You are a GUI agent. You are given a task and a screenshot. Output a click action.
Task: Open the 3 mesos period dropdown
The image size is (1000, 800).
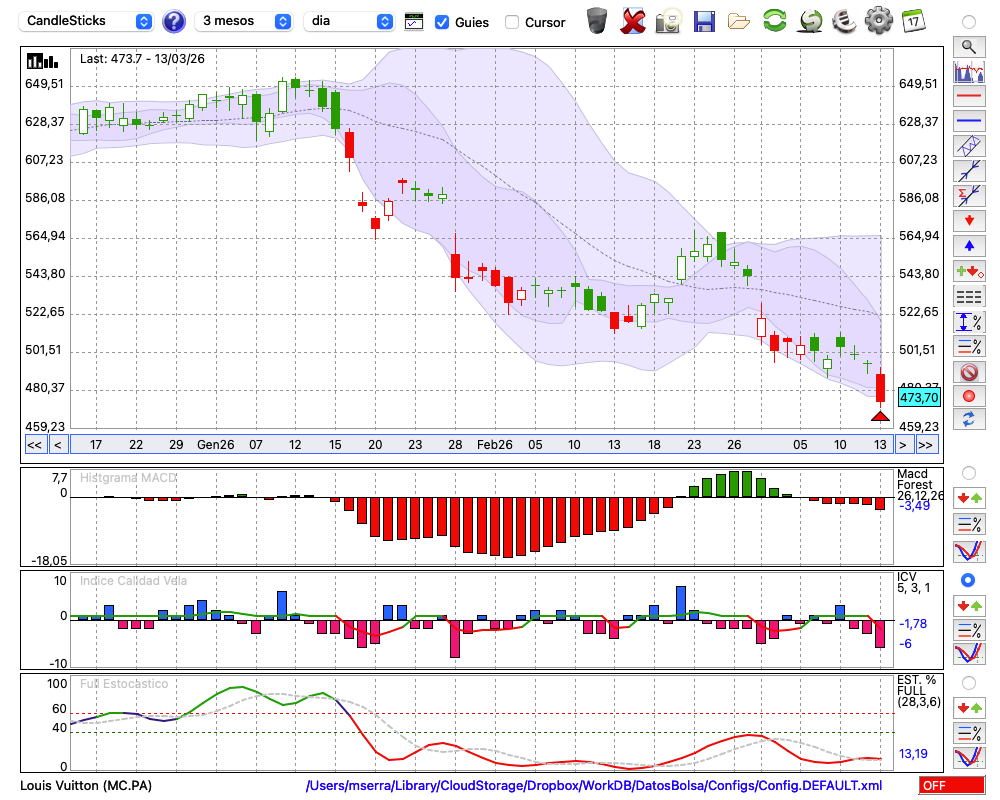[x=244, y=21]
